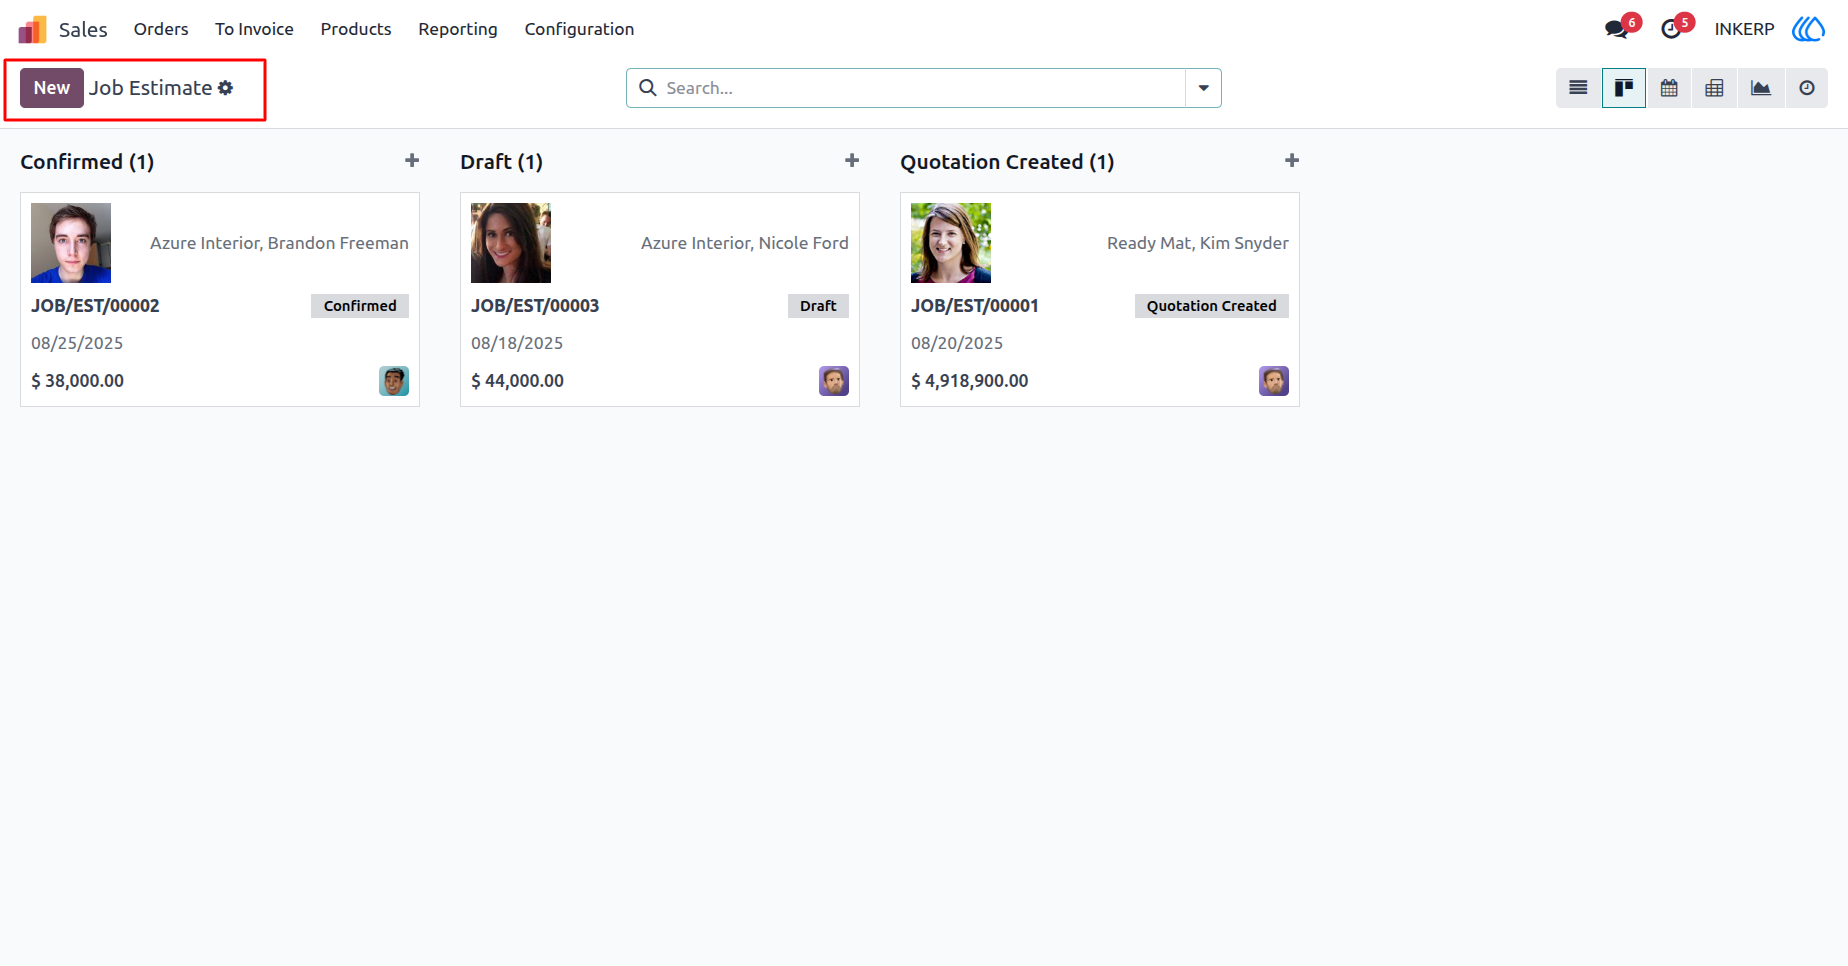Add a card in Confirmed column
The width and height of the screenshot is (1848, 966).
[x=412, y=160]
